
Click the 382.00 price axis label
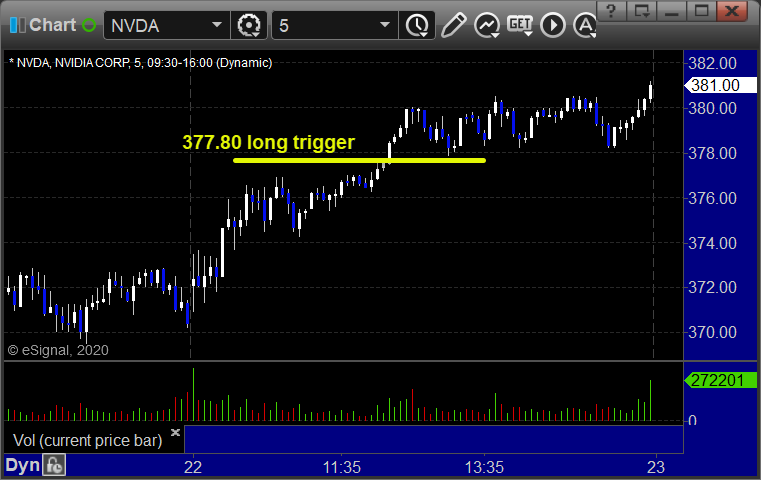coord(712,63)
